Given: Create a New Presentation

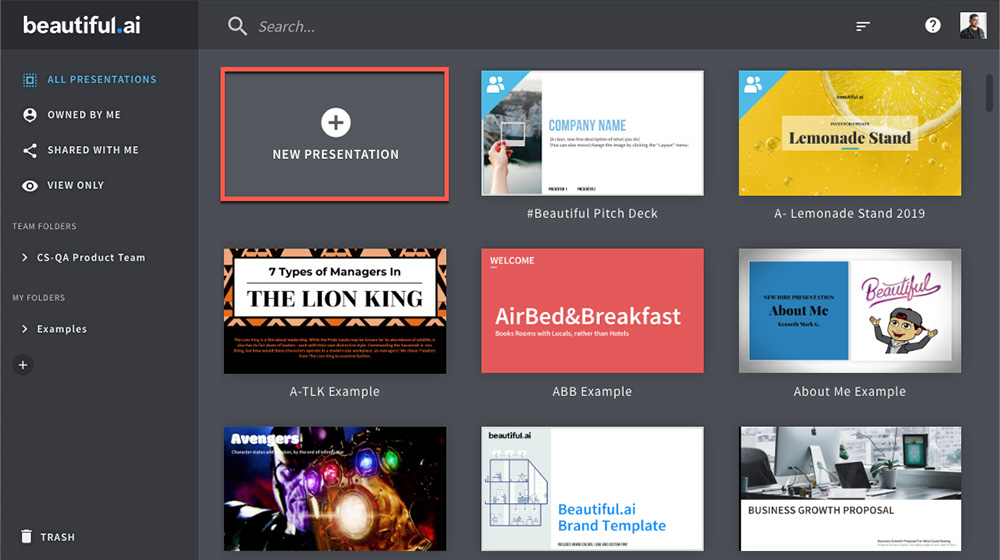Looking at the screenshot, I should click(335, 134).
